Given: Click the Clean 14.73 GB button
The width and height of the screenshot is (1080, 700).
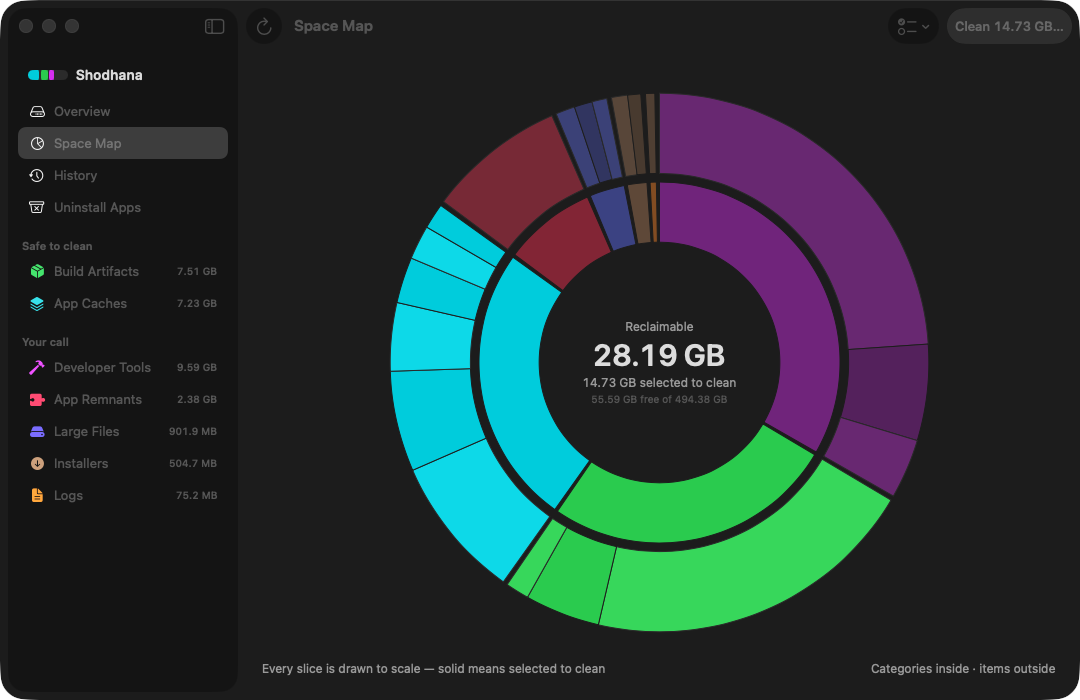Looking at the screenshot, I should [x=1009, y=26].
